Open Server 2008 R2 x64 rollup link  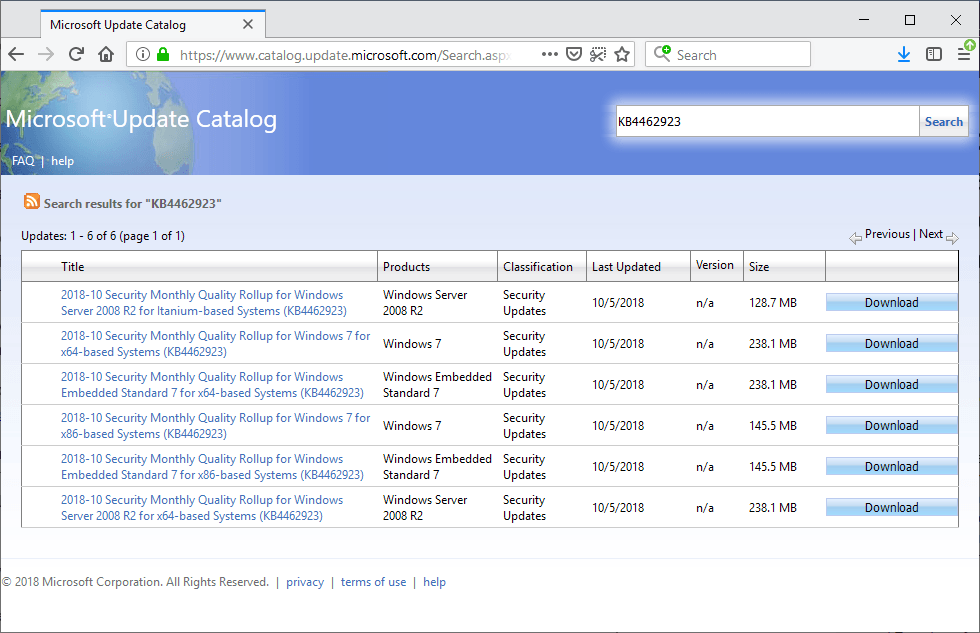tap(202, 507)
